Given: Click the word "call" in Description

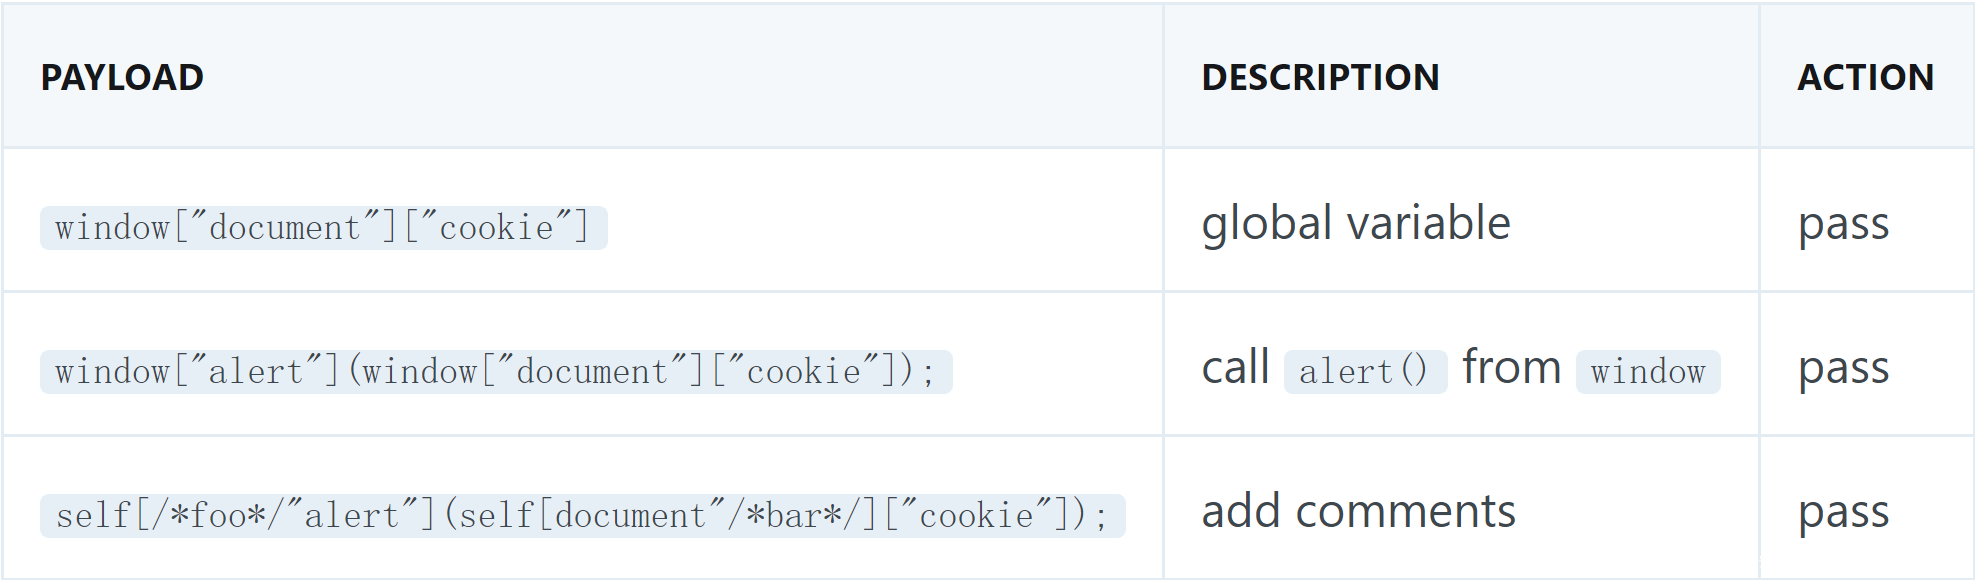Looking at the screenshot, I should click(x=1235, y=368).
